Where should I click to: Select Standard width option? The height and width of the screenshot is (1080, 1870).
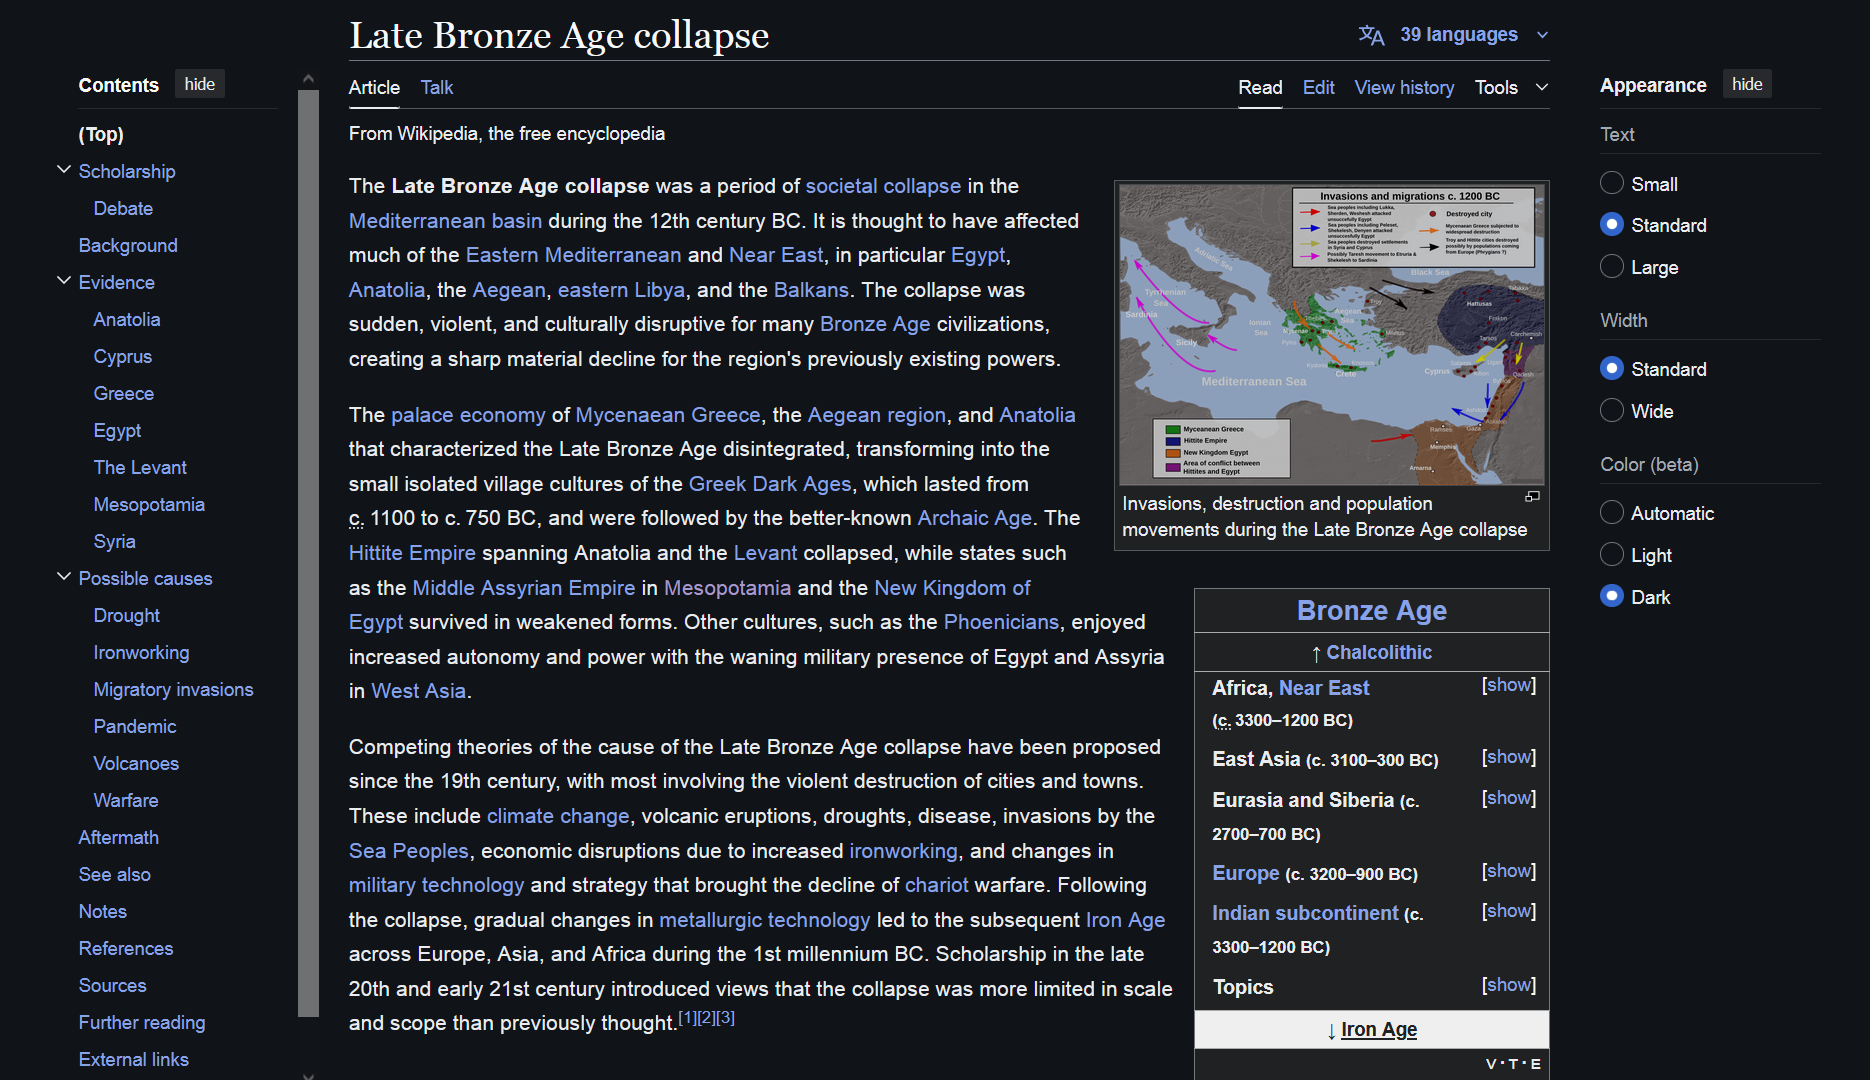(x=1612, y=368)
